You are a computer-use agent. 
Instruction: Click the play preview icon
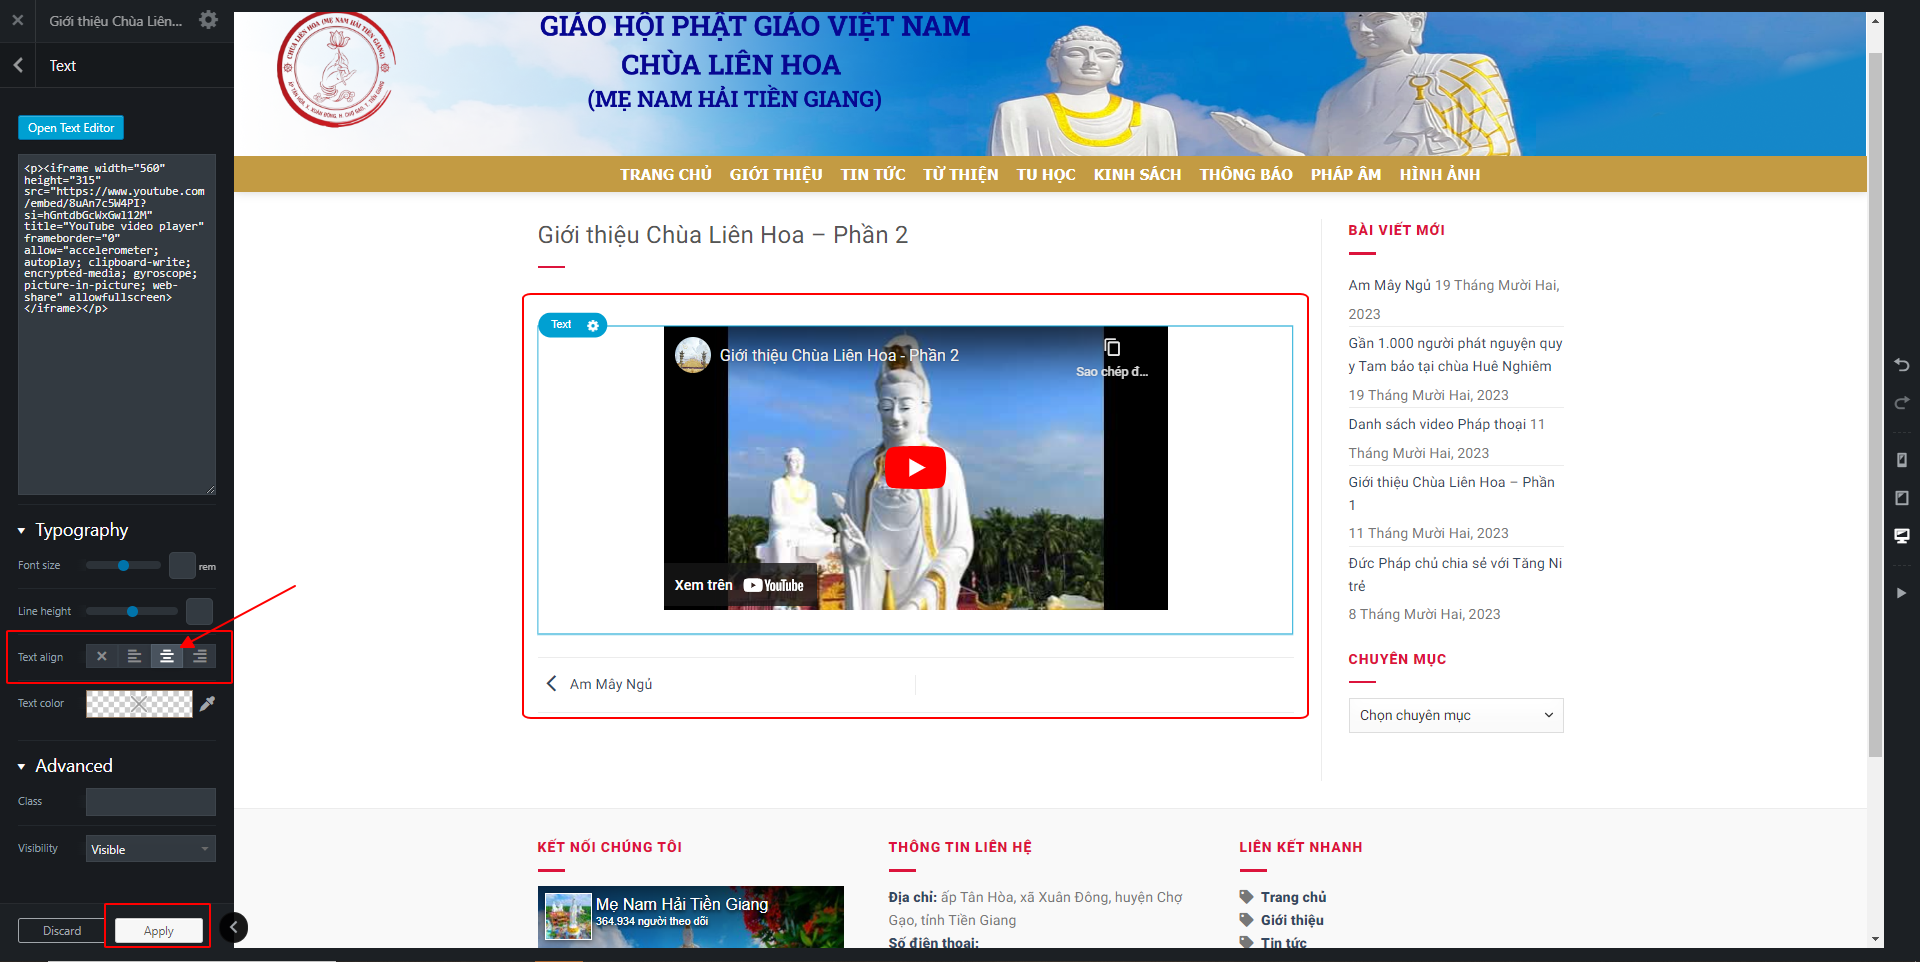[1902, 593]
